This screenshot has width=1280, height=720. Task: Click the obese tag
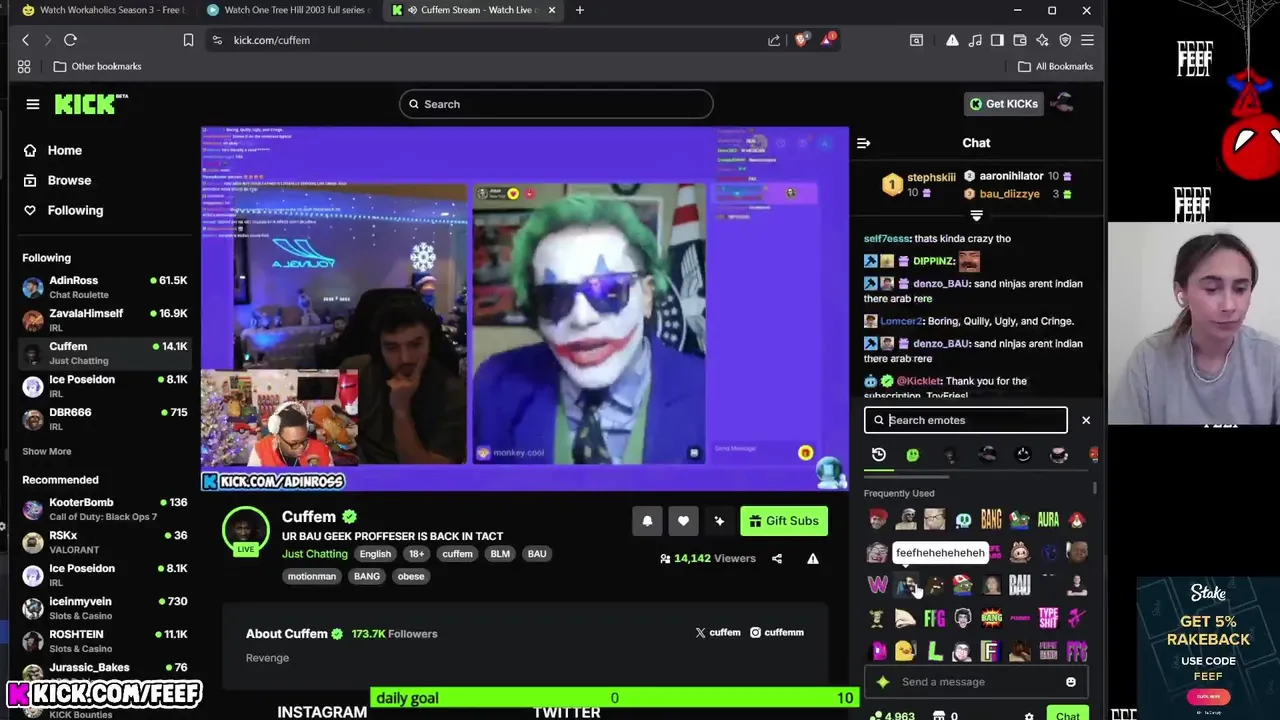[411, 576]
